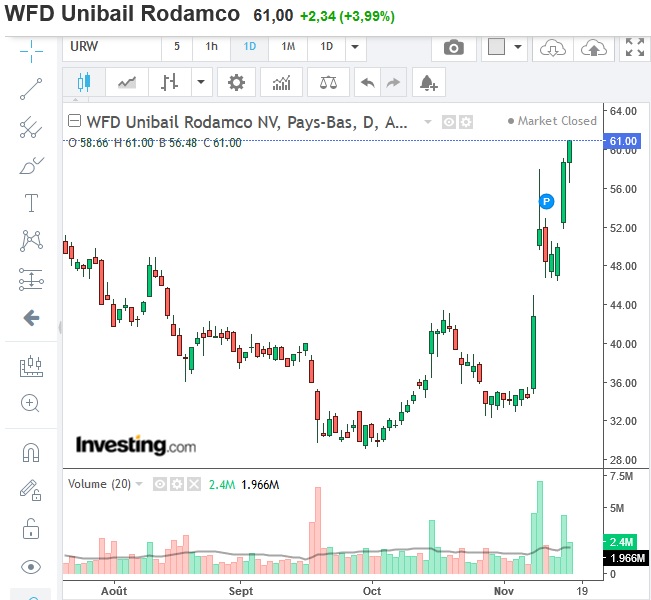The image size is (651, 600).
Task: Click the Août label on time axis
Action: point(114,591)
